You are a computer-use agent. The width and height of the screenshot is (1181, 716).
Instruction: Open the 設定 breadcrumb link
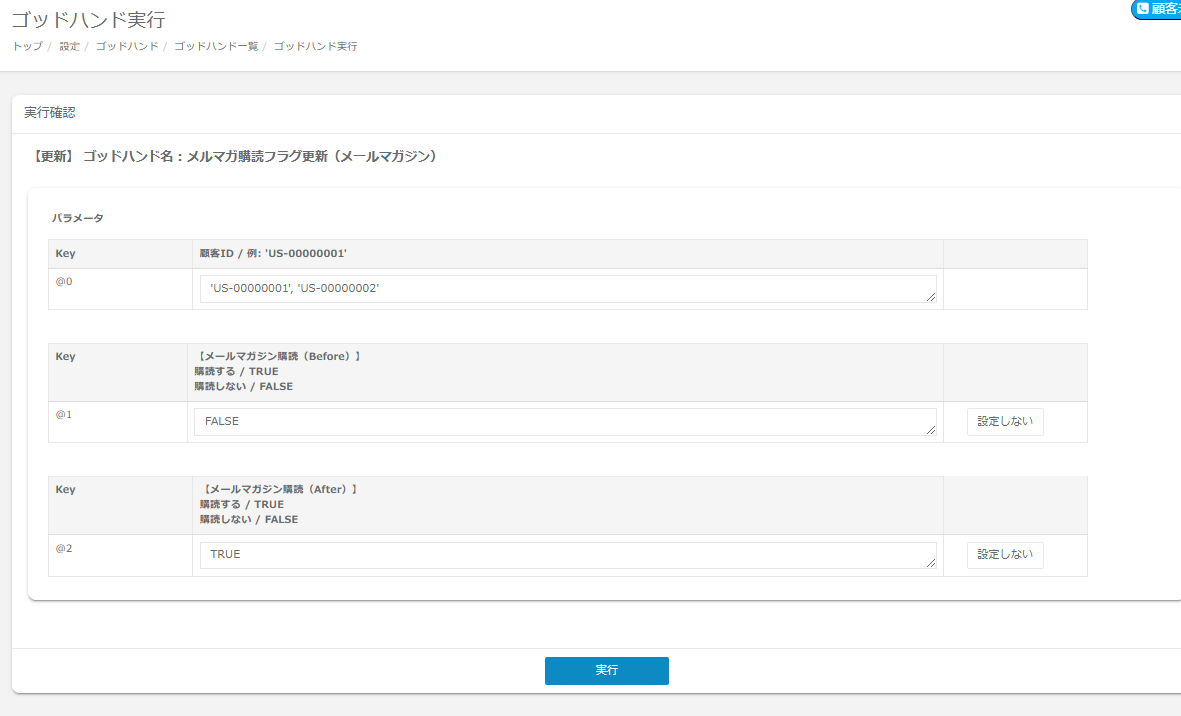click(69, 46)
